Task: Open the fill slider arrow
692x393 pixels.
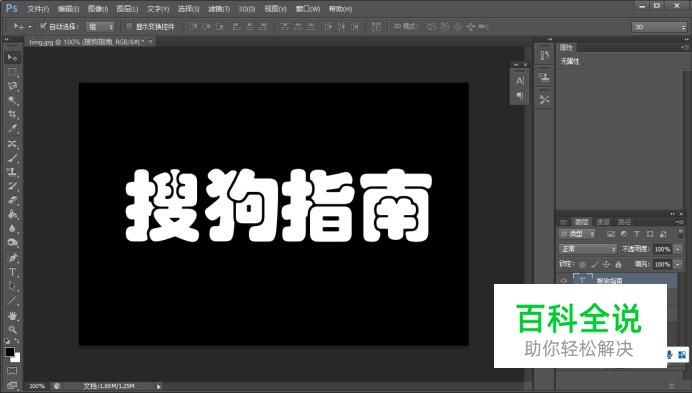Action: point(678,264)
